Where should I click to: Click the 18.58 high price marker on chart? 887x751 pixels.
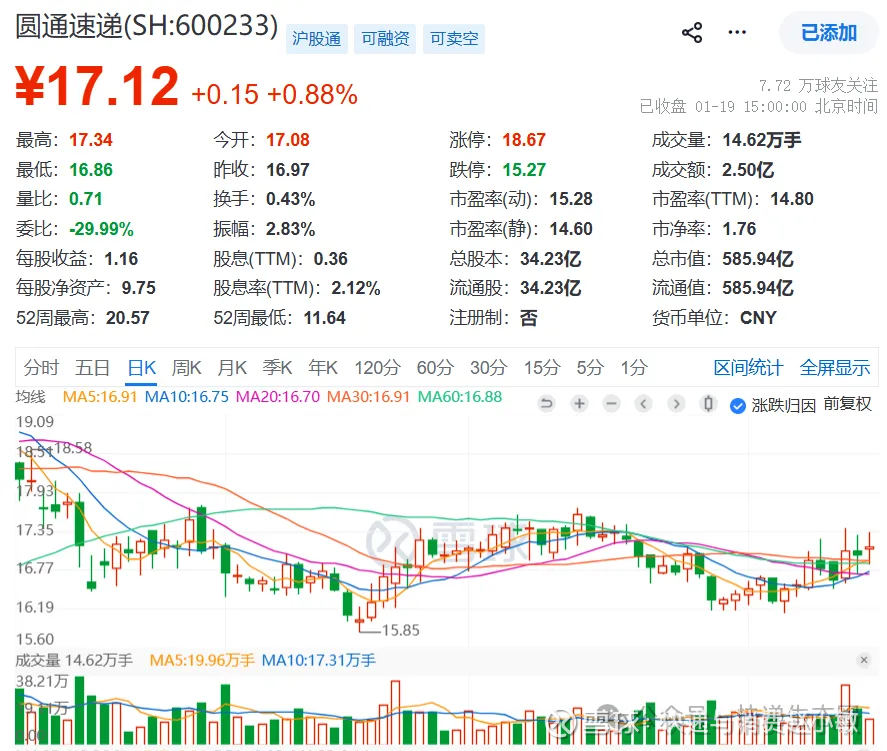[x=73, y=448]
